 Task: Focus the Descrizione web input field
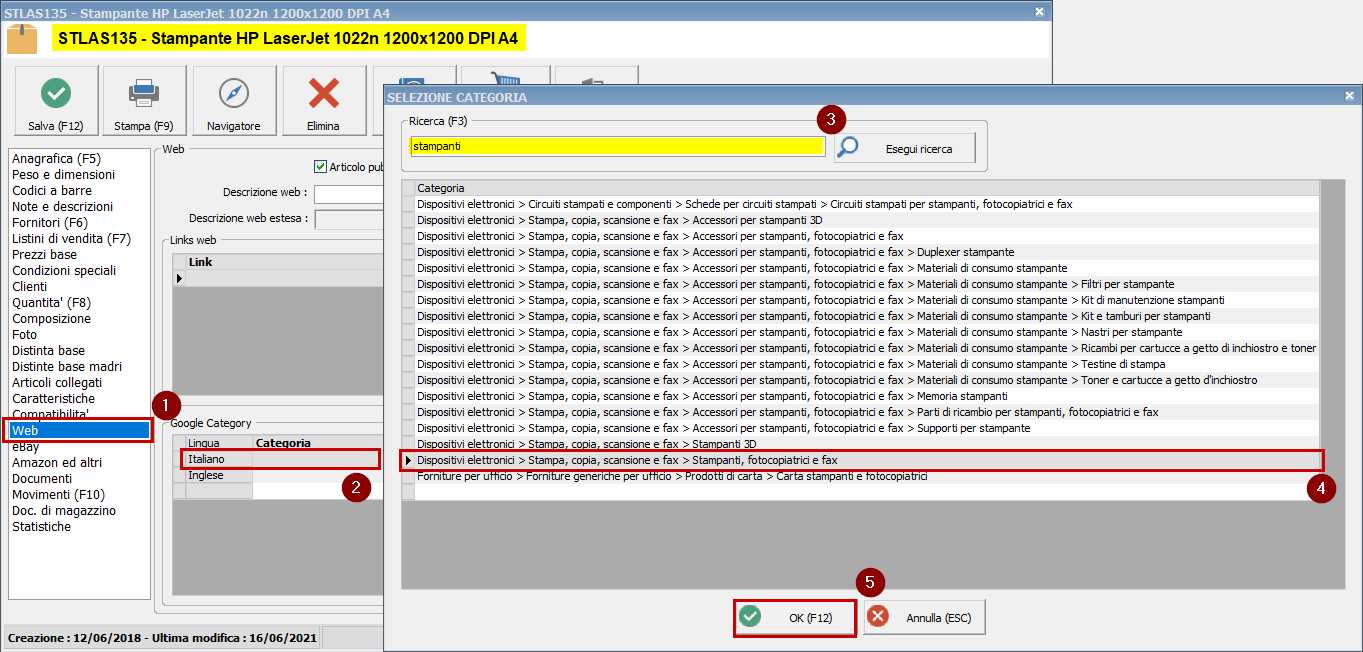[349, 193]
